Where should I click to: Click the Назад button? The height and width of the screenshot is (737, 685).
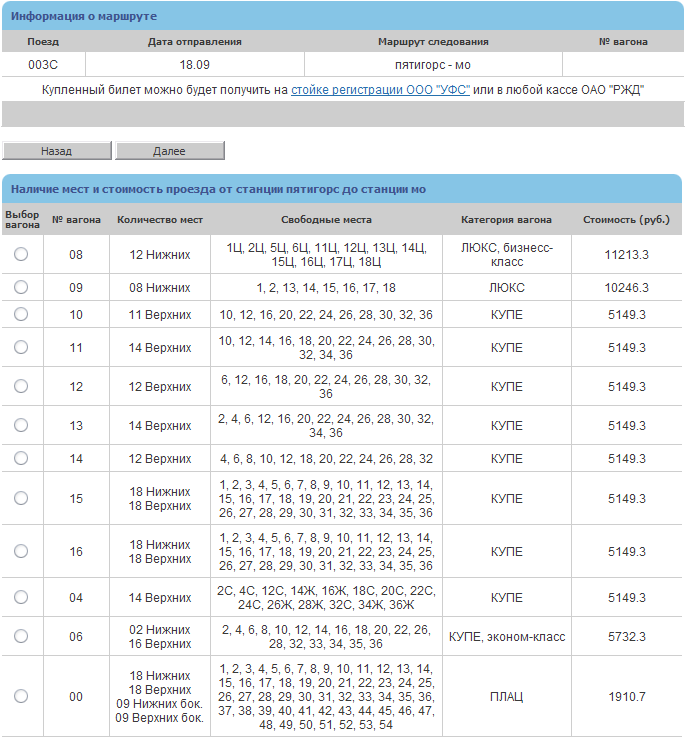pos(56,151)
